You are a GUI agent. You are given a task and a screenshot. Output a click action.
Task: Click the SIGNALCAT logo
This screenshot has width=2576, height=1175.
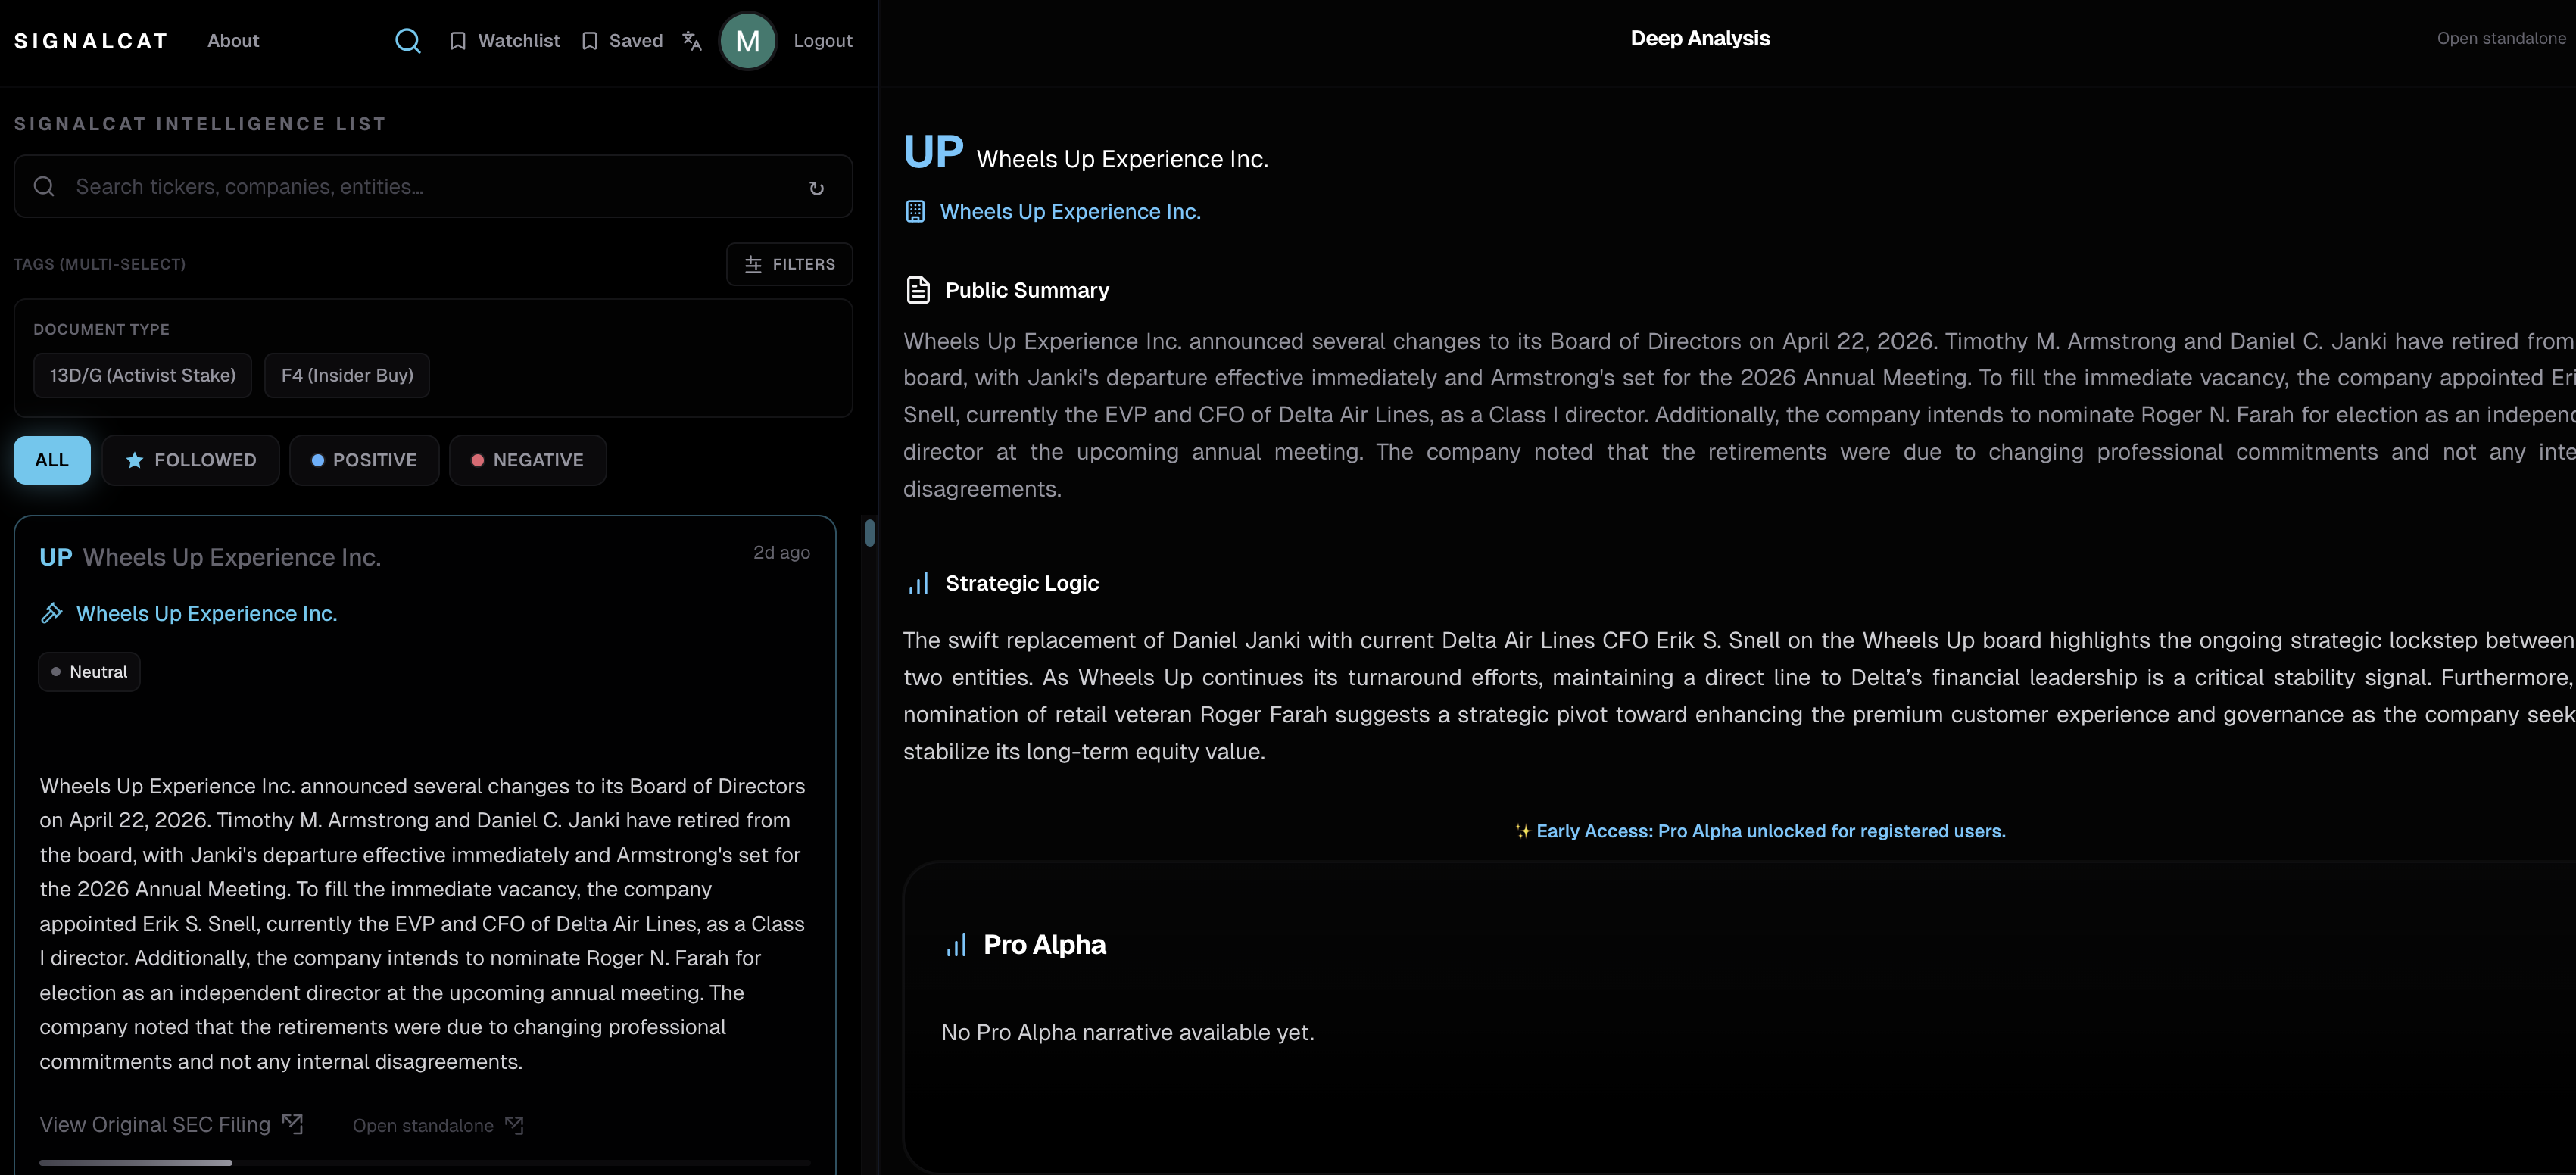pyautogui.click(x=91, y=41)
